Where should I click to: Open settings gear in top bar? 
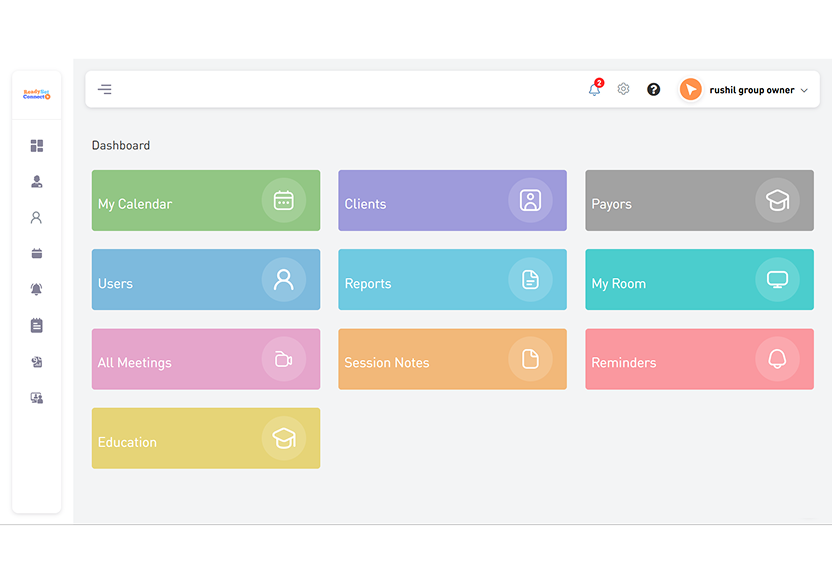pyautogui.click(x=623, y=89)
